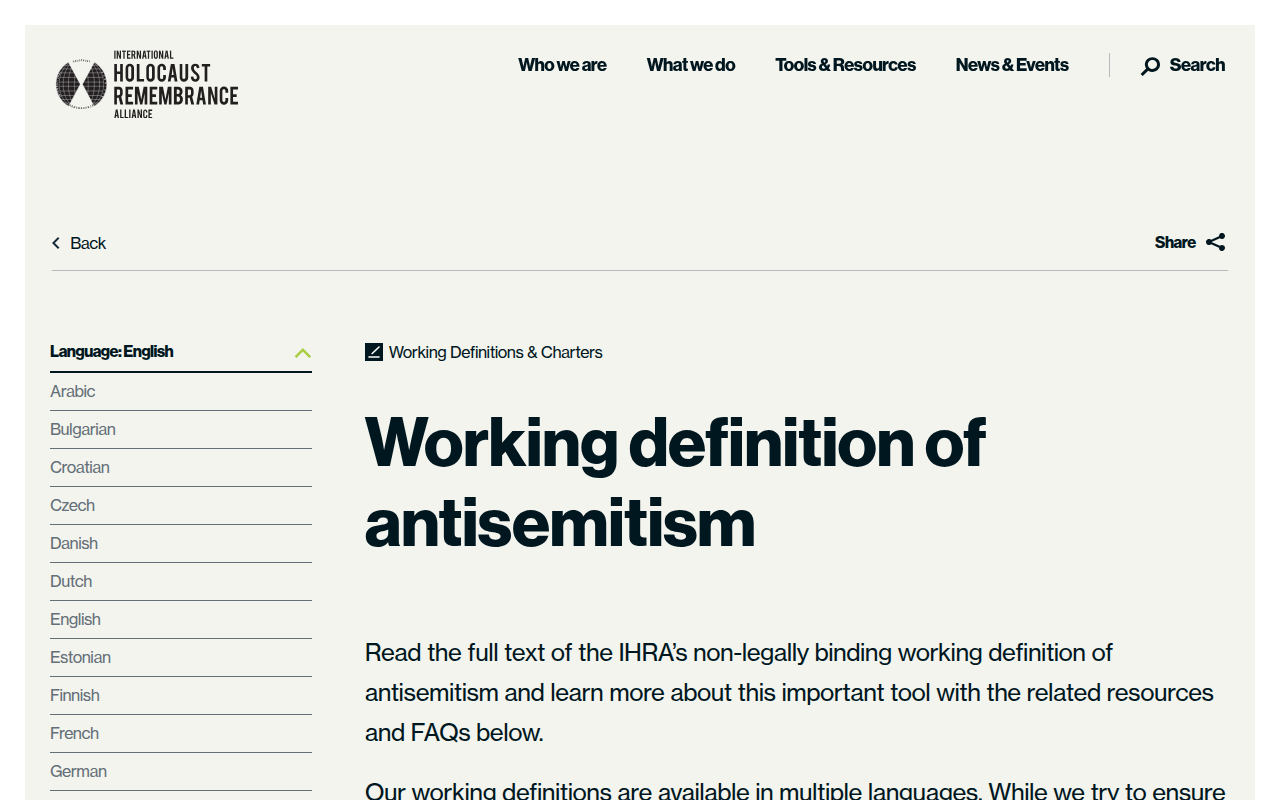Screen dimensions: 1280x800
Task: Open the IHRA logo home link
Action: tap(147, 85)
